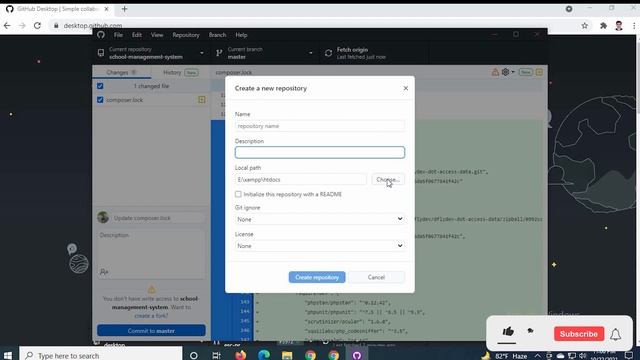
Task: Click the notification bell icon
Action: pyautogui.click(x=616, y=334)
